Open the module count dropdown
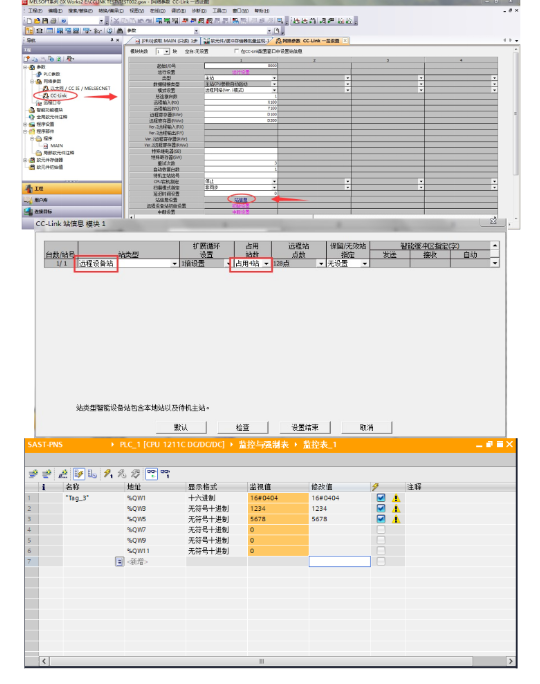The image size is (540, 684). tap(167, 51)
